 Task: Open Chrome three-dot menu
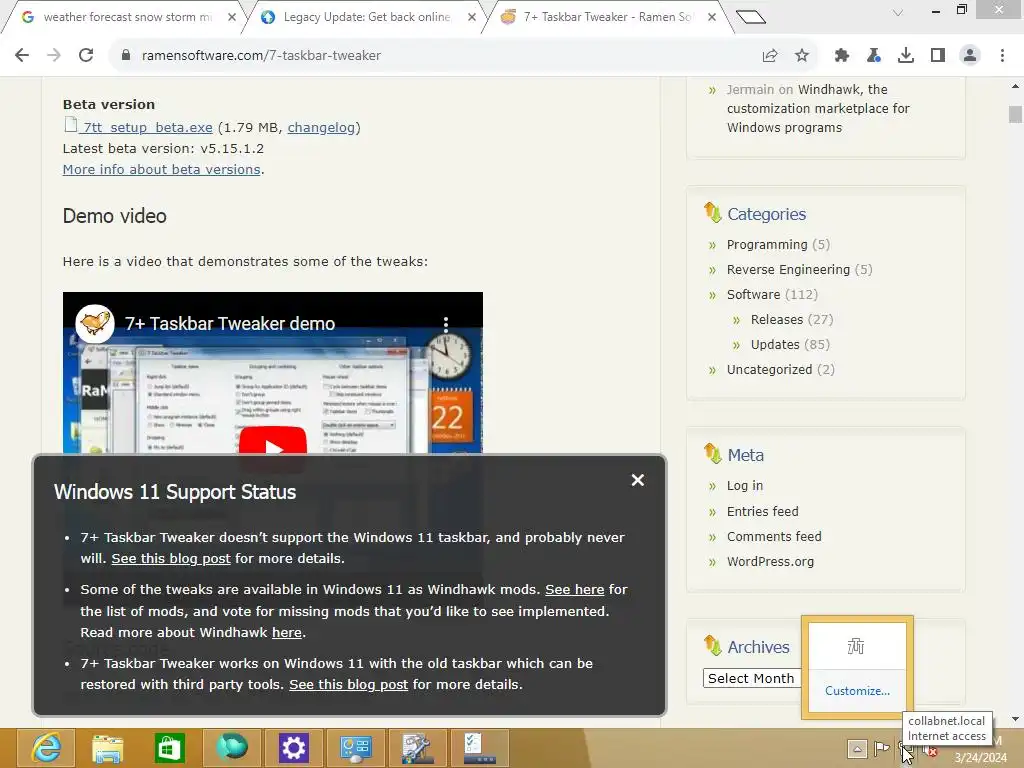pyautogui.click(x=1002, y=56)
